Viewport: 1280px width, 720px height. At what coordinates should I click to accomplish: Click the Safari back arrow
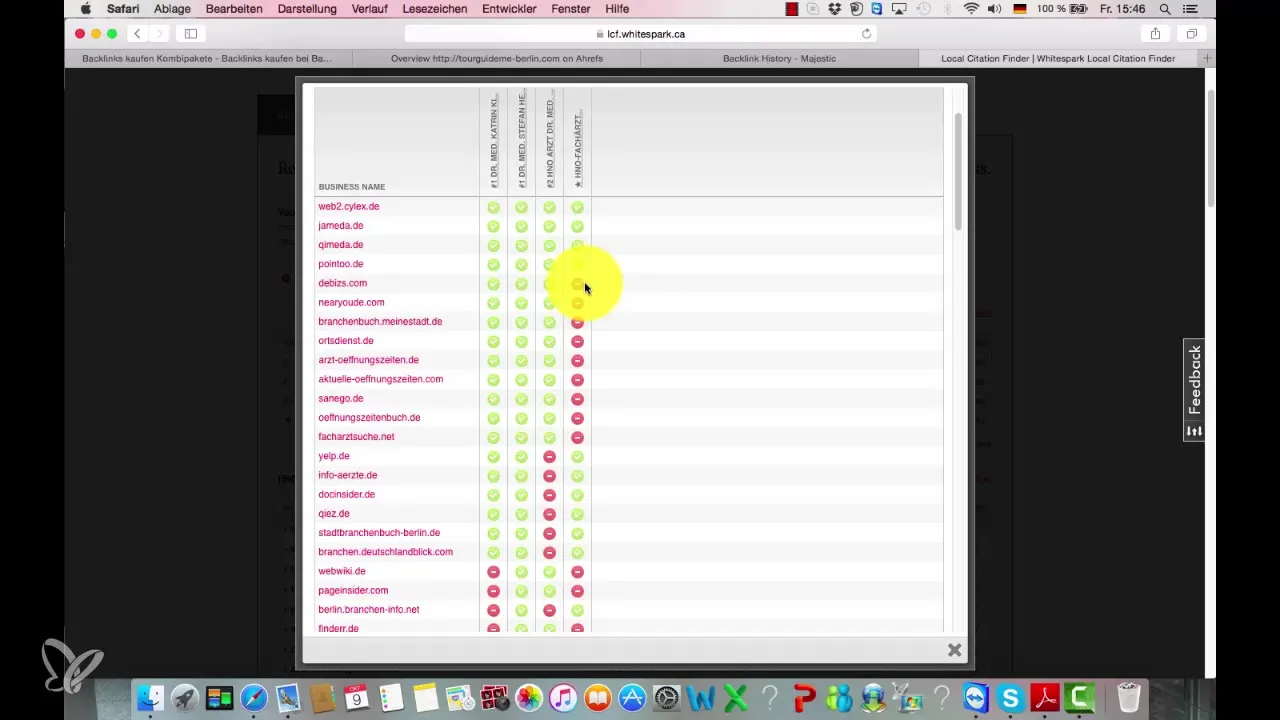138,33
